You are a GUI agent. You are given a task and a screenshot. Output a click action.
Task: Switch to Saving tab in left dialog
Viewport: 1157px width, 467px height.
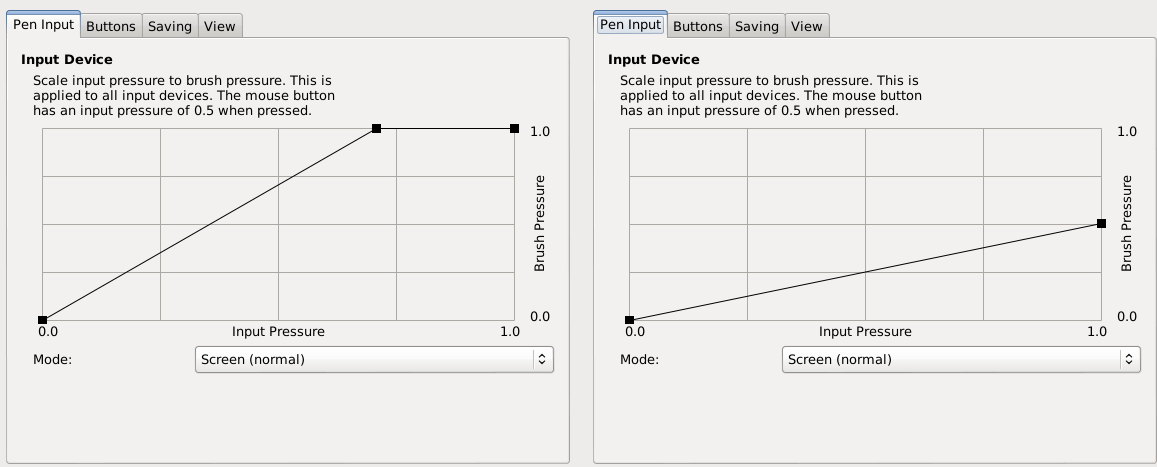coord(170,26)
